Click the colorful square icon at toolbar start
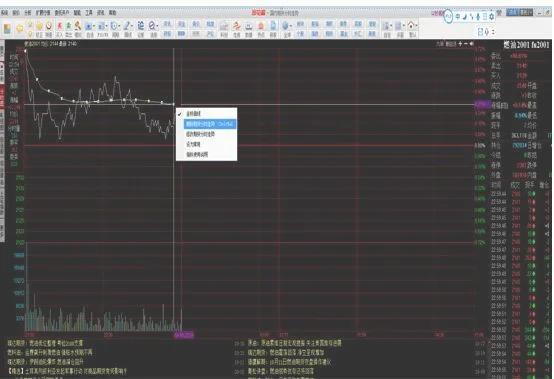Screen dimensions: 554x379 7,29
